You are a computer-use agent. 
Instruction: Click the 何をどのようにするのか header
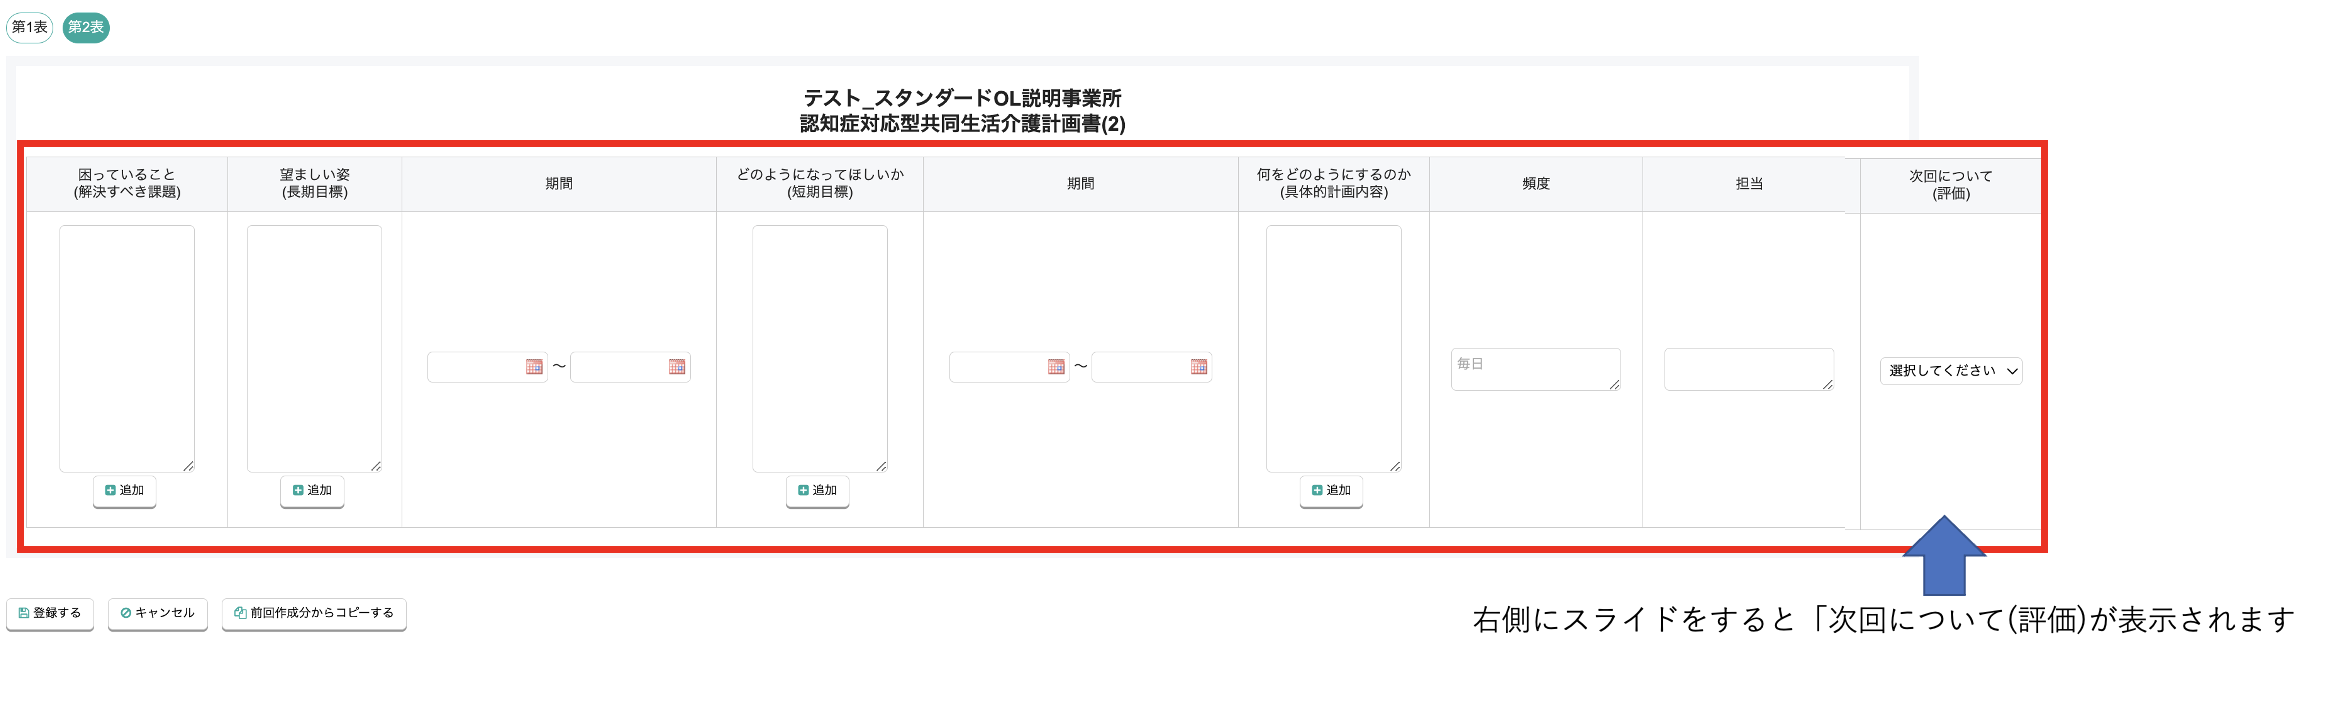pos(1334,184)
